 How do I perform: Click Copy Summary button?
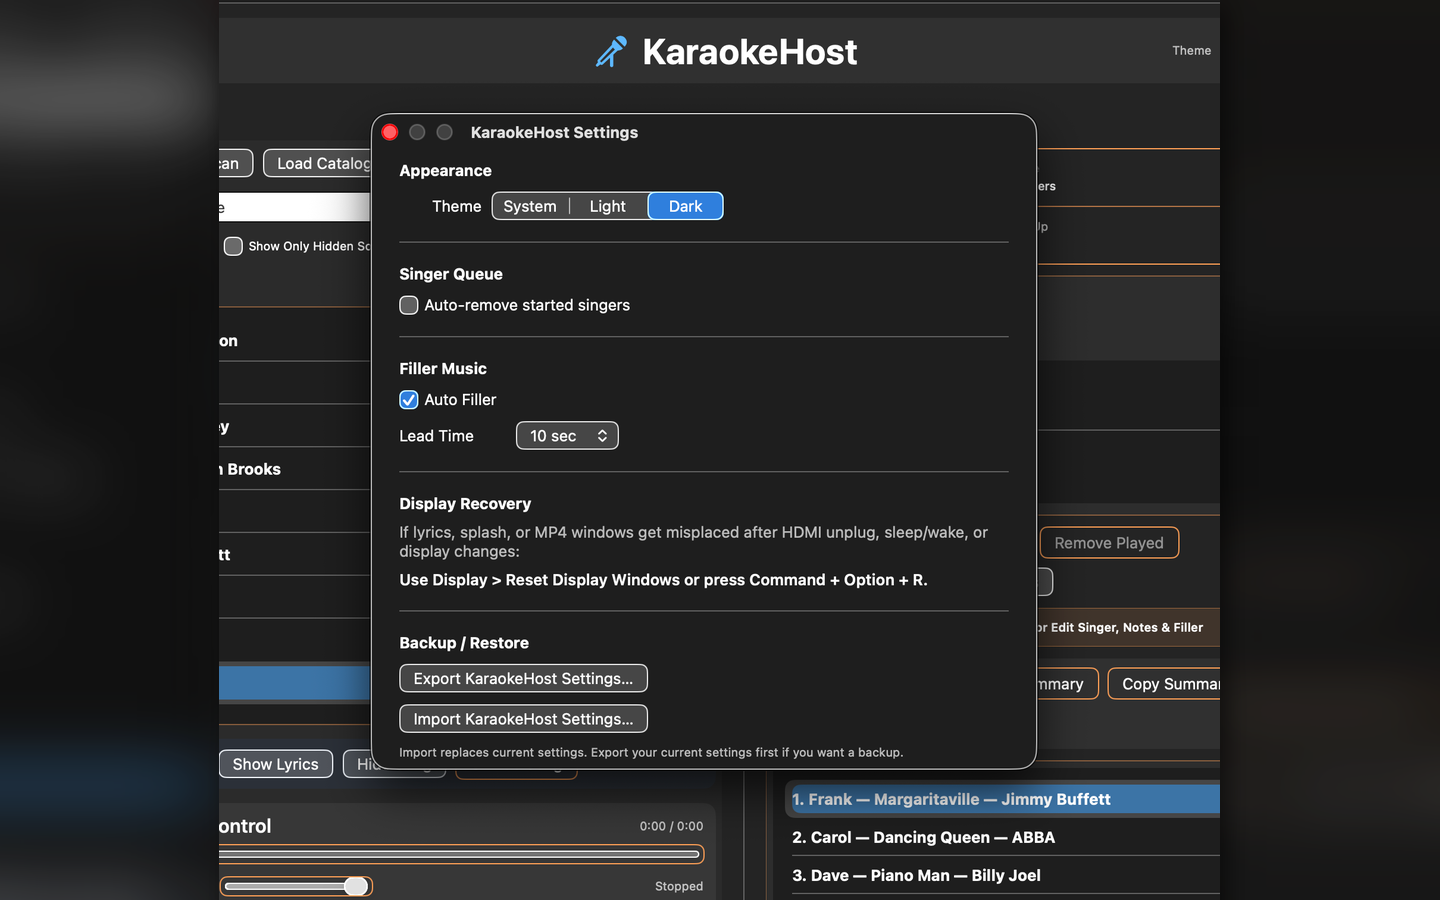coord(1164,684)
